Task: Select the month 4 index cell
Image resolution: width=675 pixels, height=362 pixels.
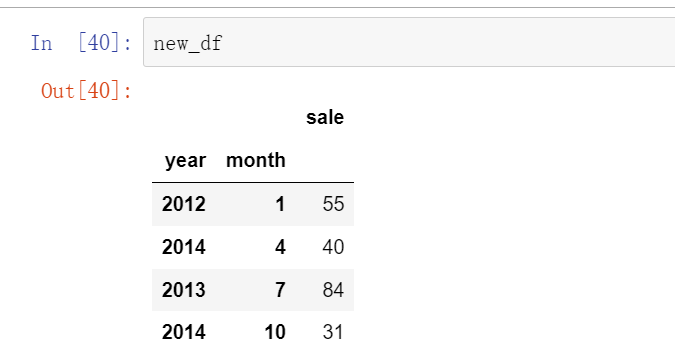Action: click(280, 247)
